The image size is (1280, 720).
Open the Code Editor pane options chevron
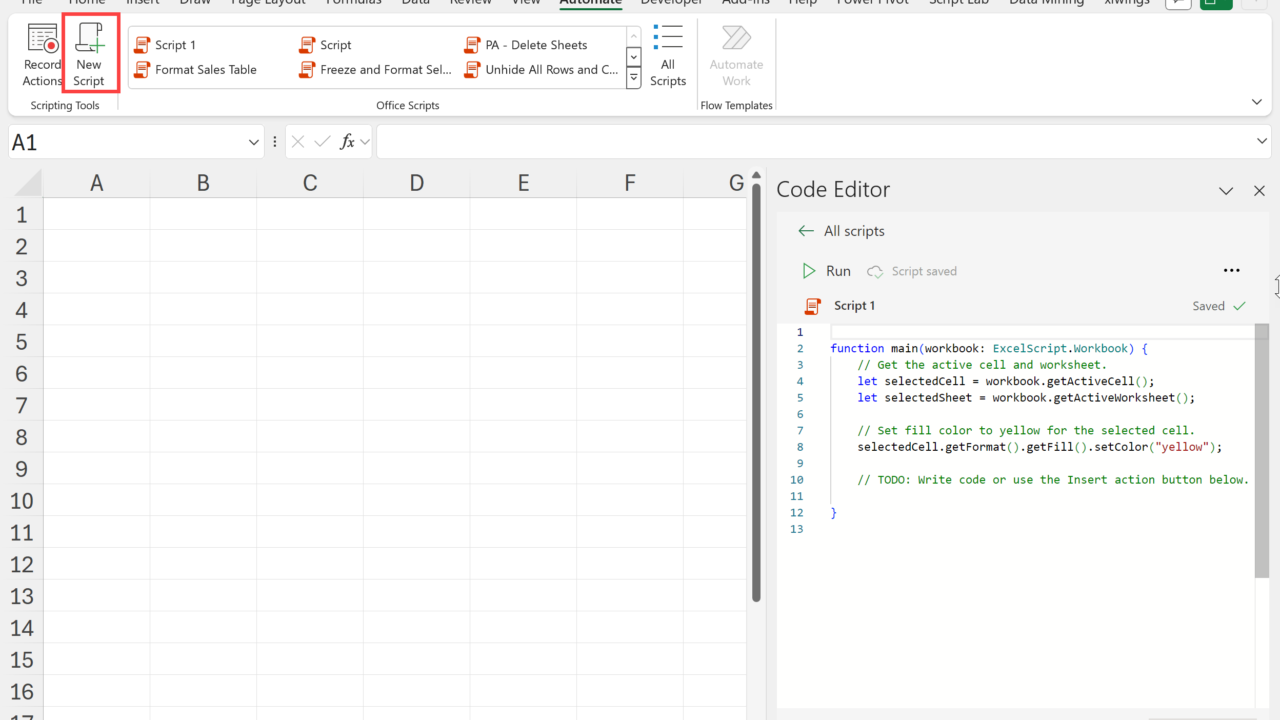pyautogui.click(x=1226, y=190)
